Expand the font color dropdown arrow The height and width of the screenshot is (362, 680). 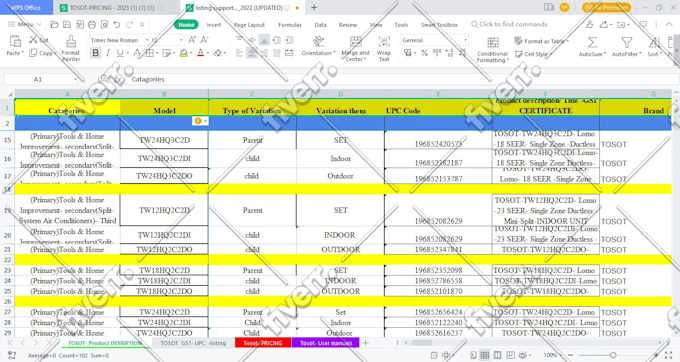tap(208, 53)
